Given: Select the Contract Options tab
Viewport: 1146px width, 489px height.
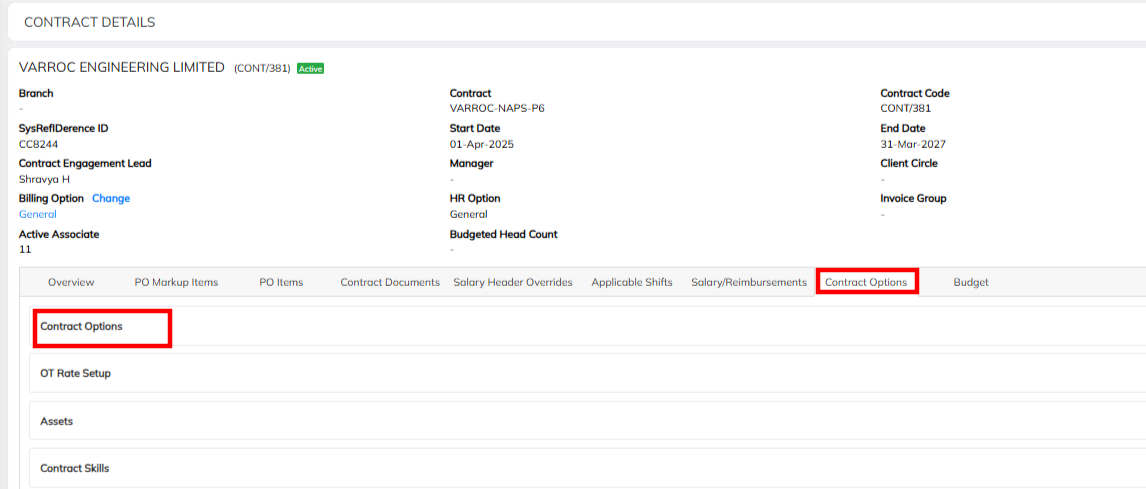Looking at the screenshot, I should click(x=866, y=282).
